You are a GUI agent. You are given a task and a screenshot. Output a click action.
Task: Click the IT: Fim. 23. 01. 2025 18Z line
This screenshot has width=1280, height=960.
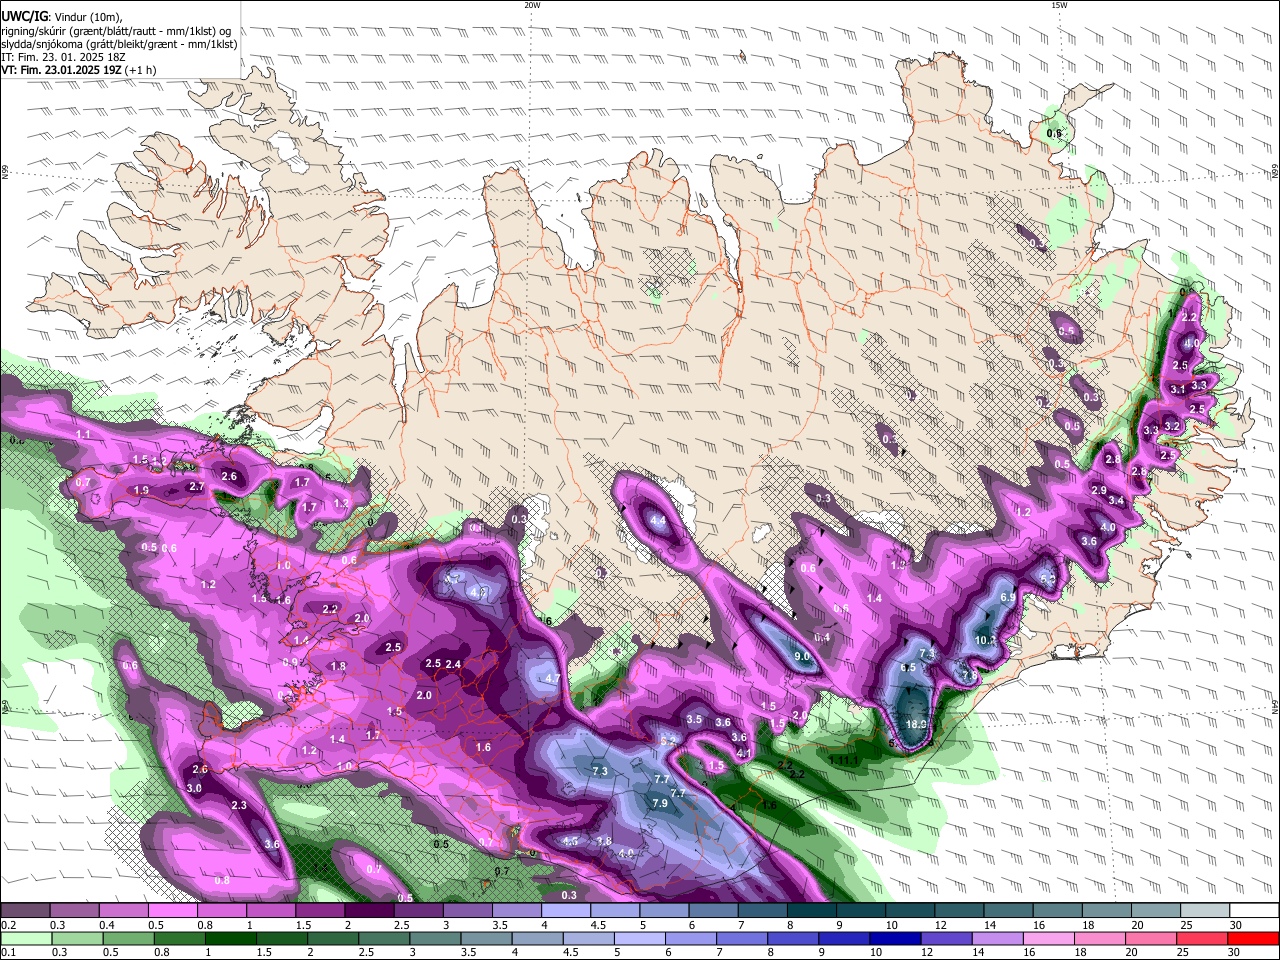63,57
